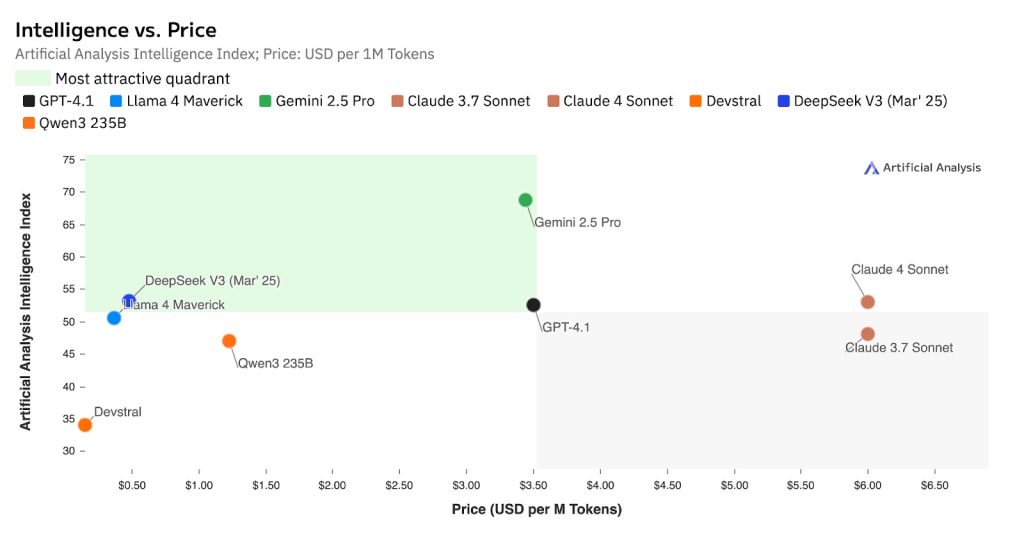
Task: Click the Artificial Analysis logo icon
Action: pos(871,168)
